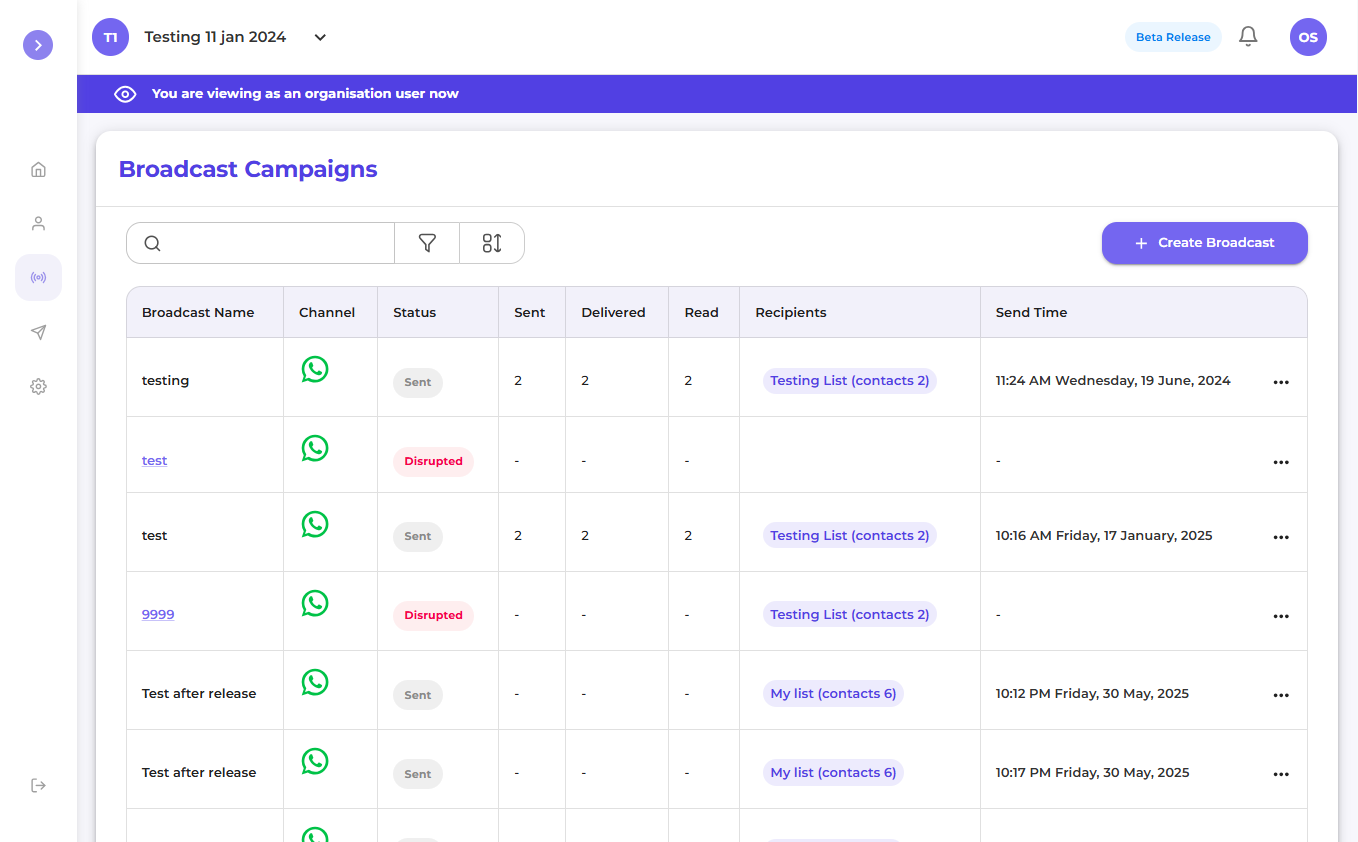Expand the sidebar with the arrow button
1358x842 pixels.
[38, 45]
